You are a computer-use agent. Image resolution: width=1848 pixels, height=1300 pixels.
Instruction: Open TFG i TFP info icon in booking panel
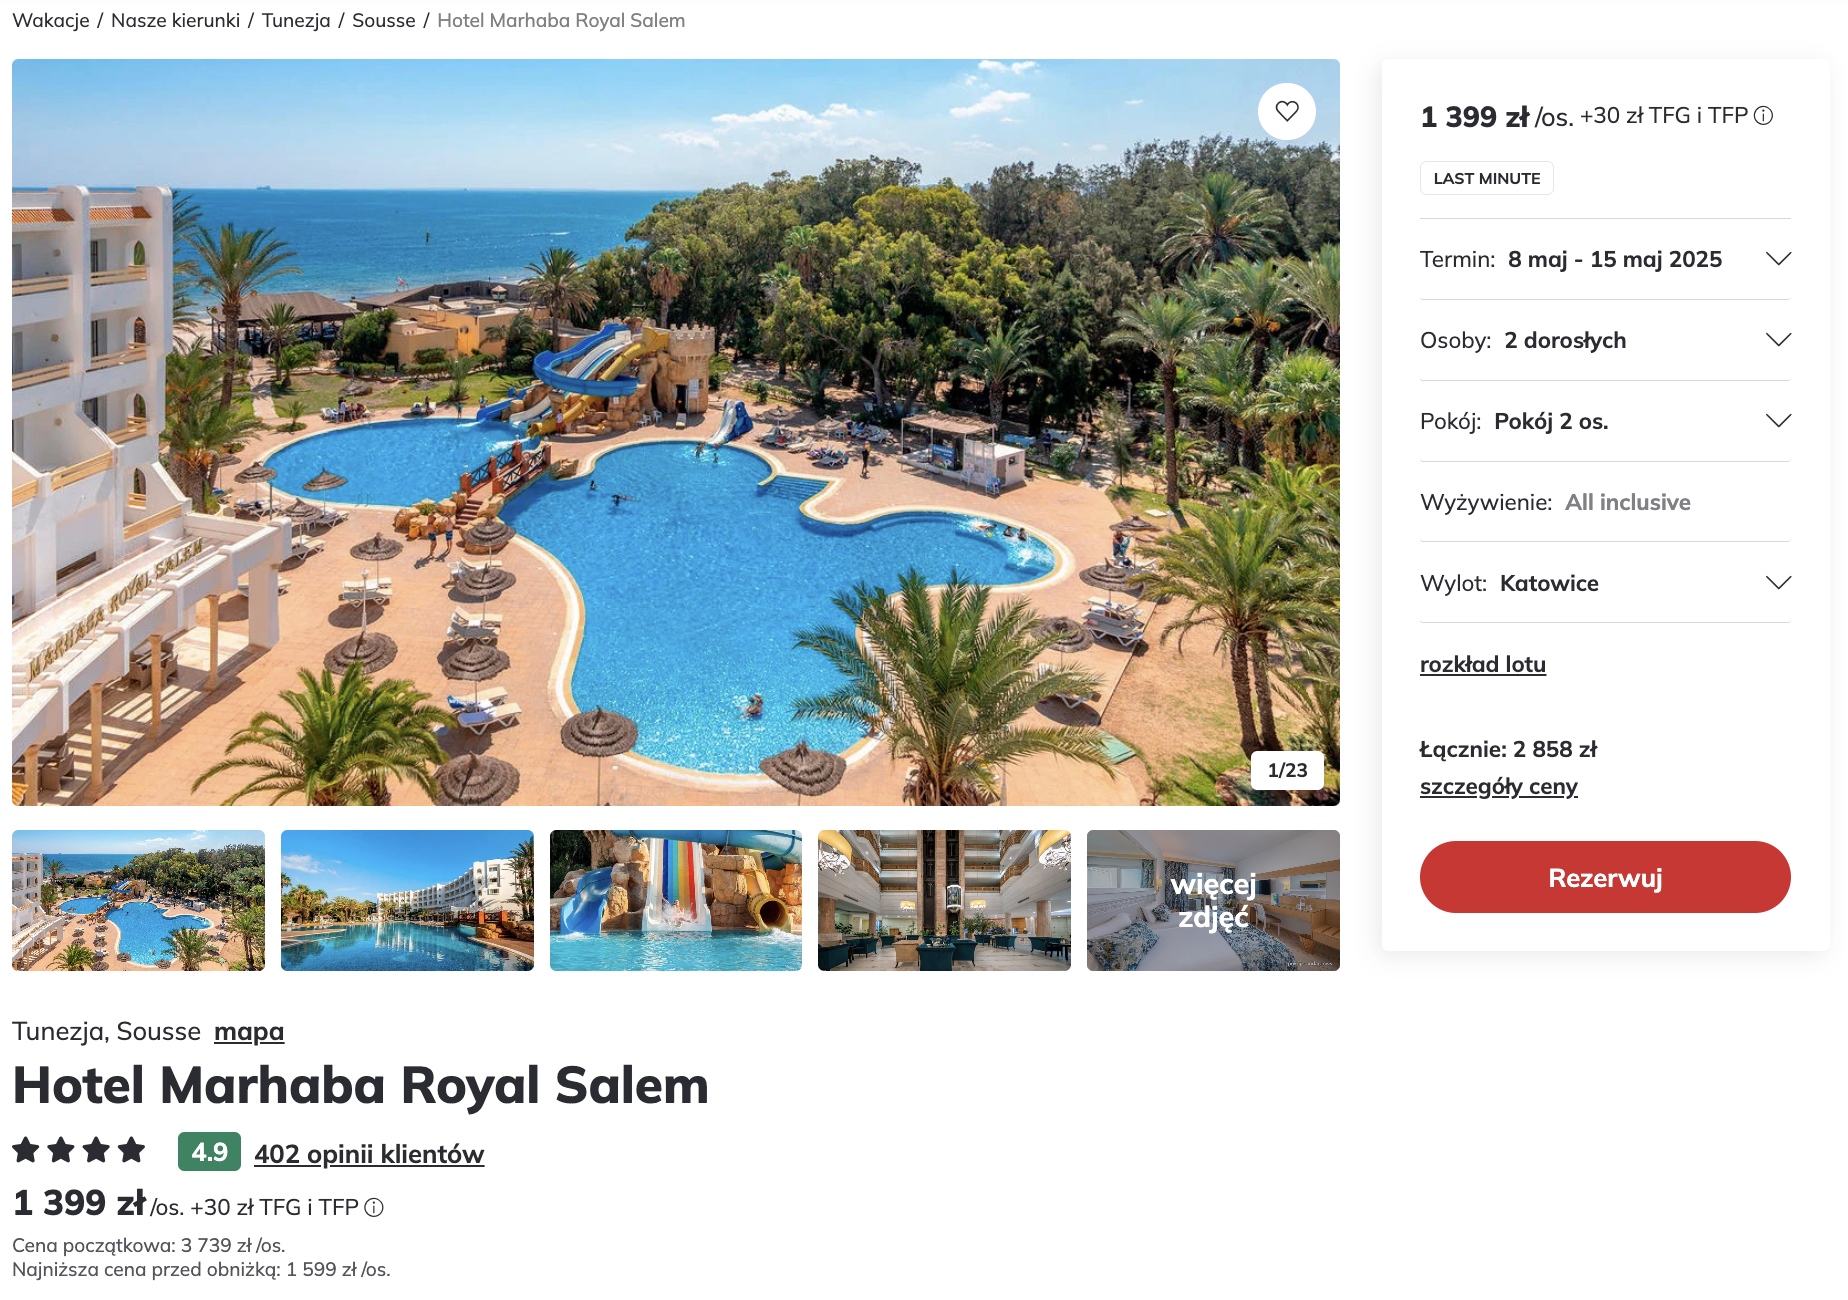click(x=1764, y=116)
